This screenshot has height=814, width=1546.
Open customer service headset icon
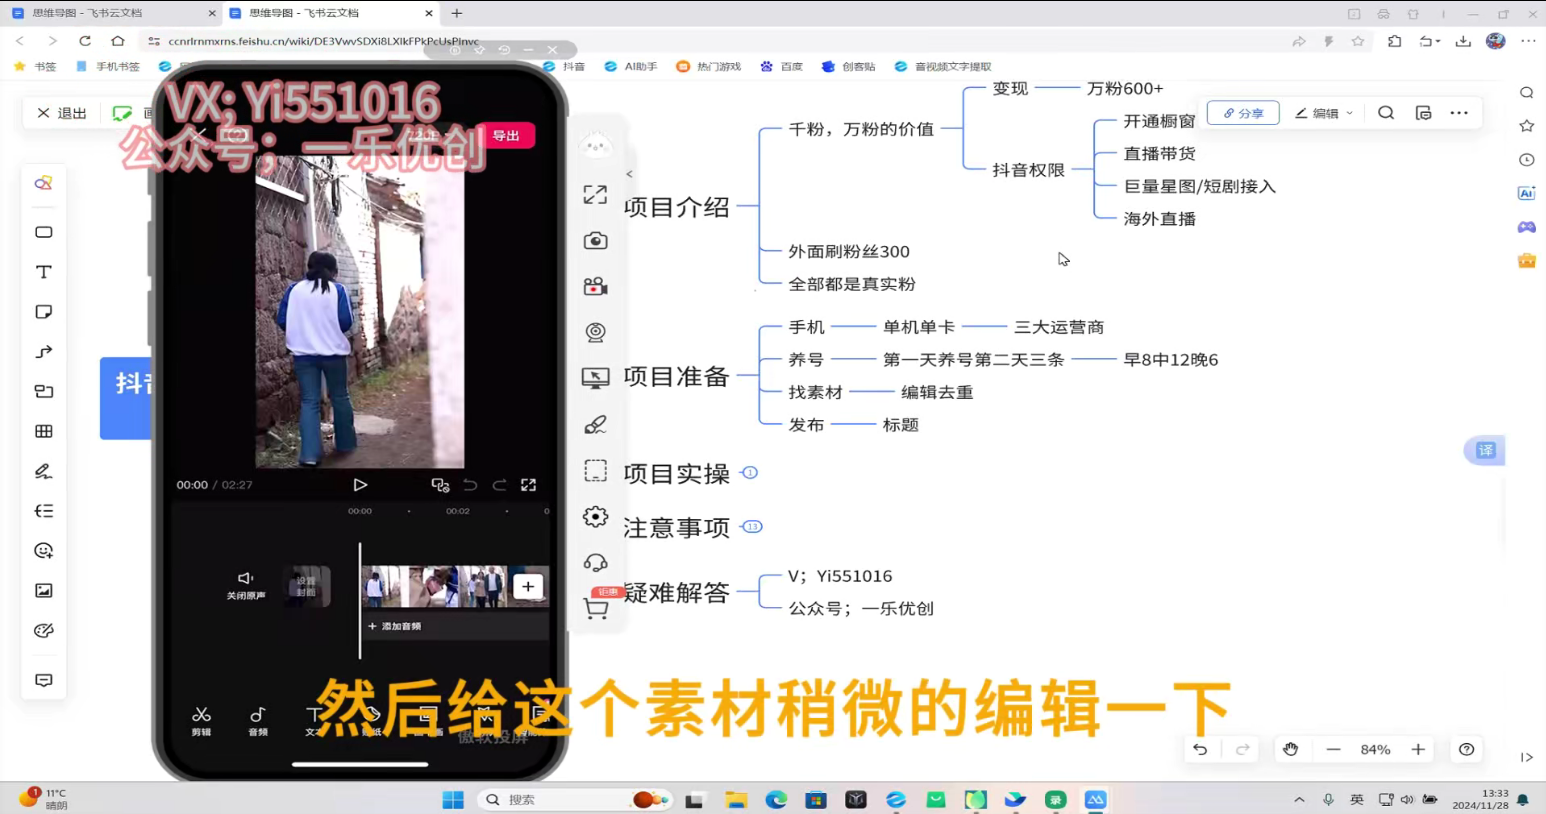tap(595, 563)
